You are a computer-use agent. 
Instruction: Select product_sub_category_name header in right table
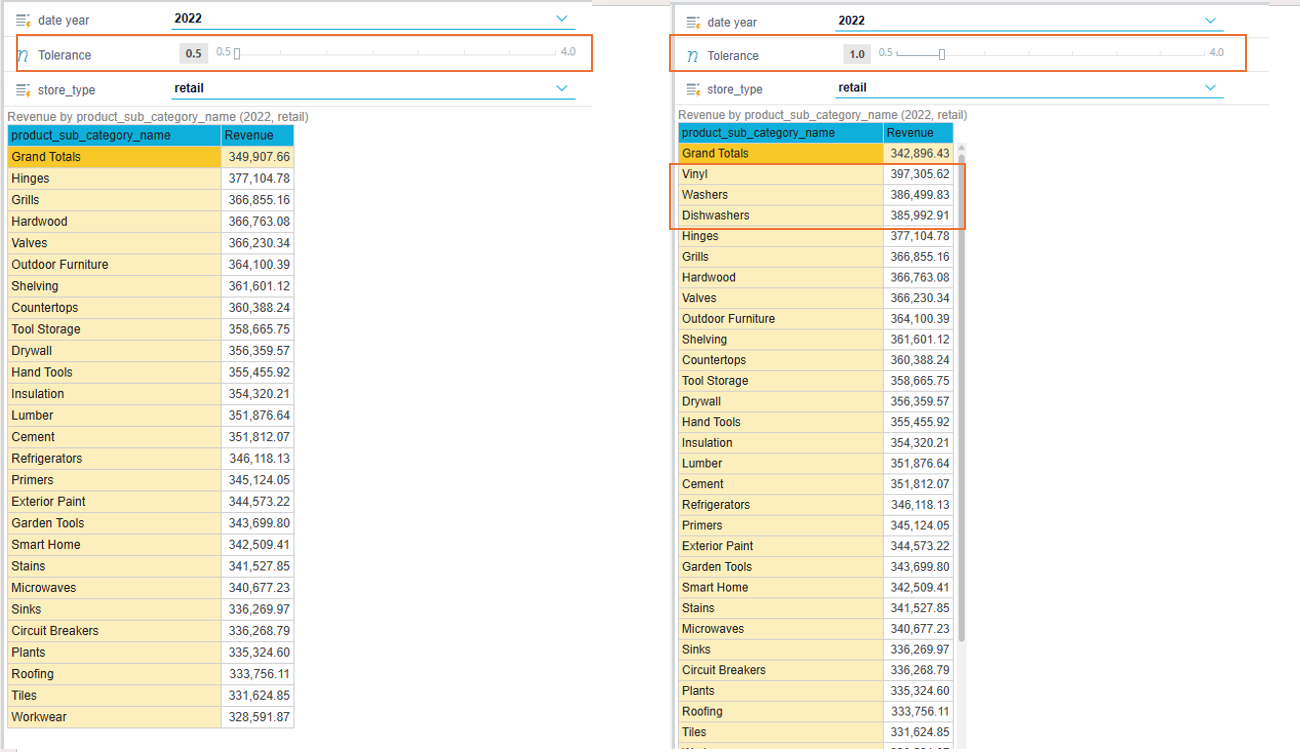780,133
